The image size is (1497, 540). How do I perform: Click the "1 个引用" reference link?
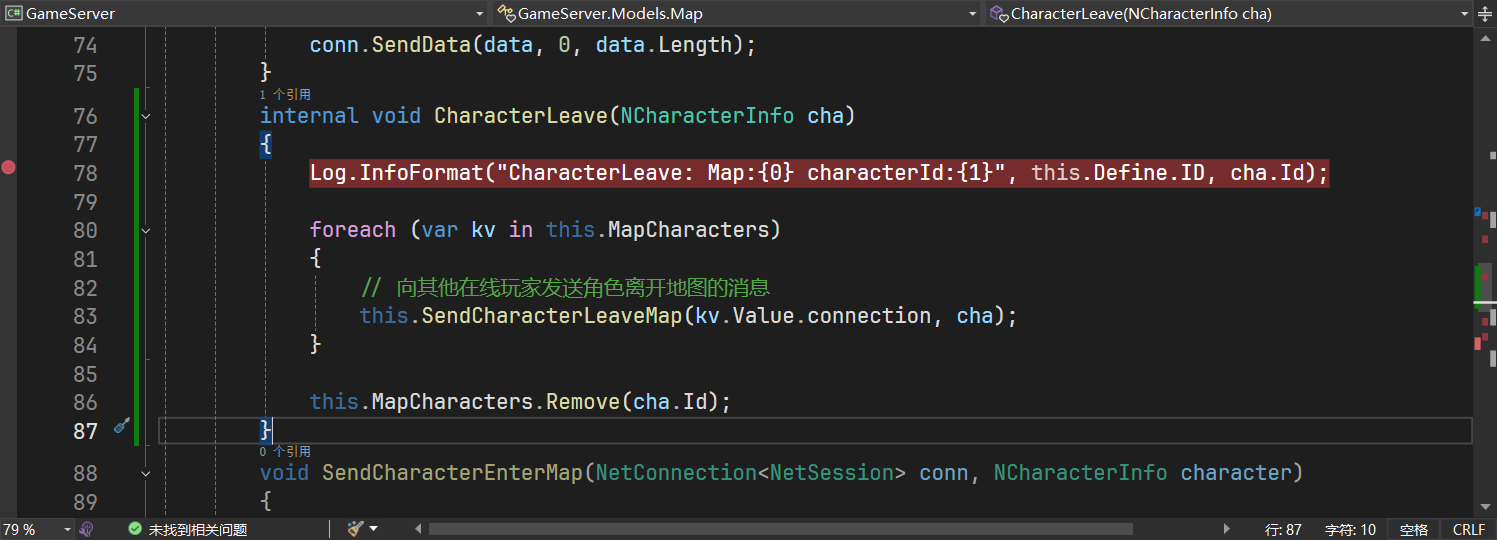click(x=285, y=94)
